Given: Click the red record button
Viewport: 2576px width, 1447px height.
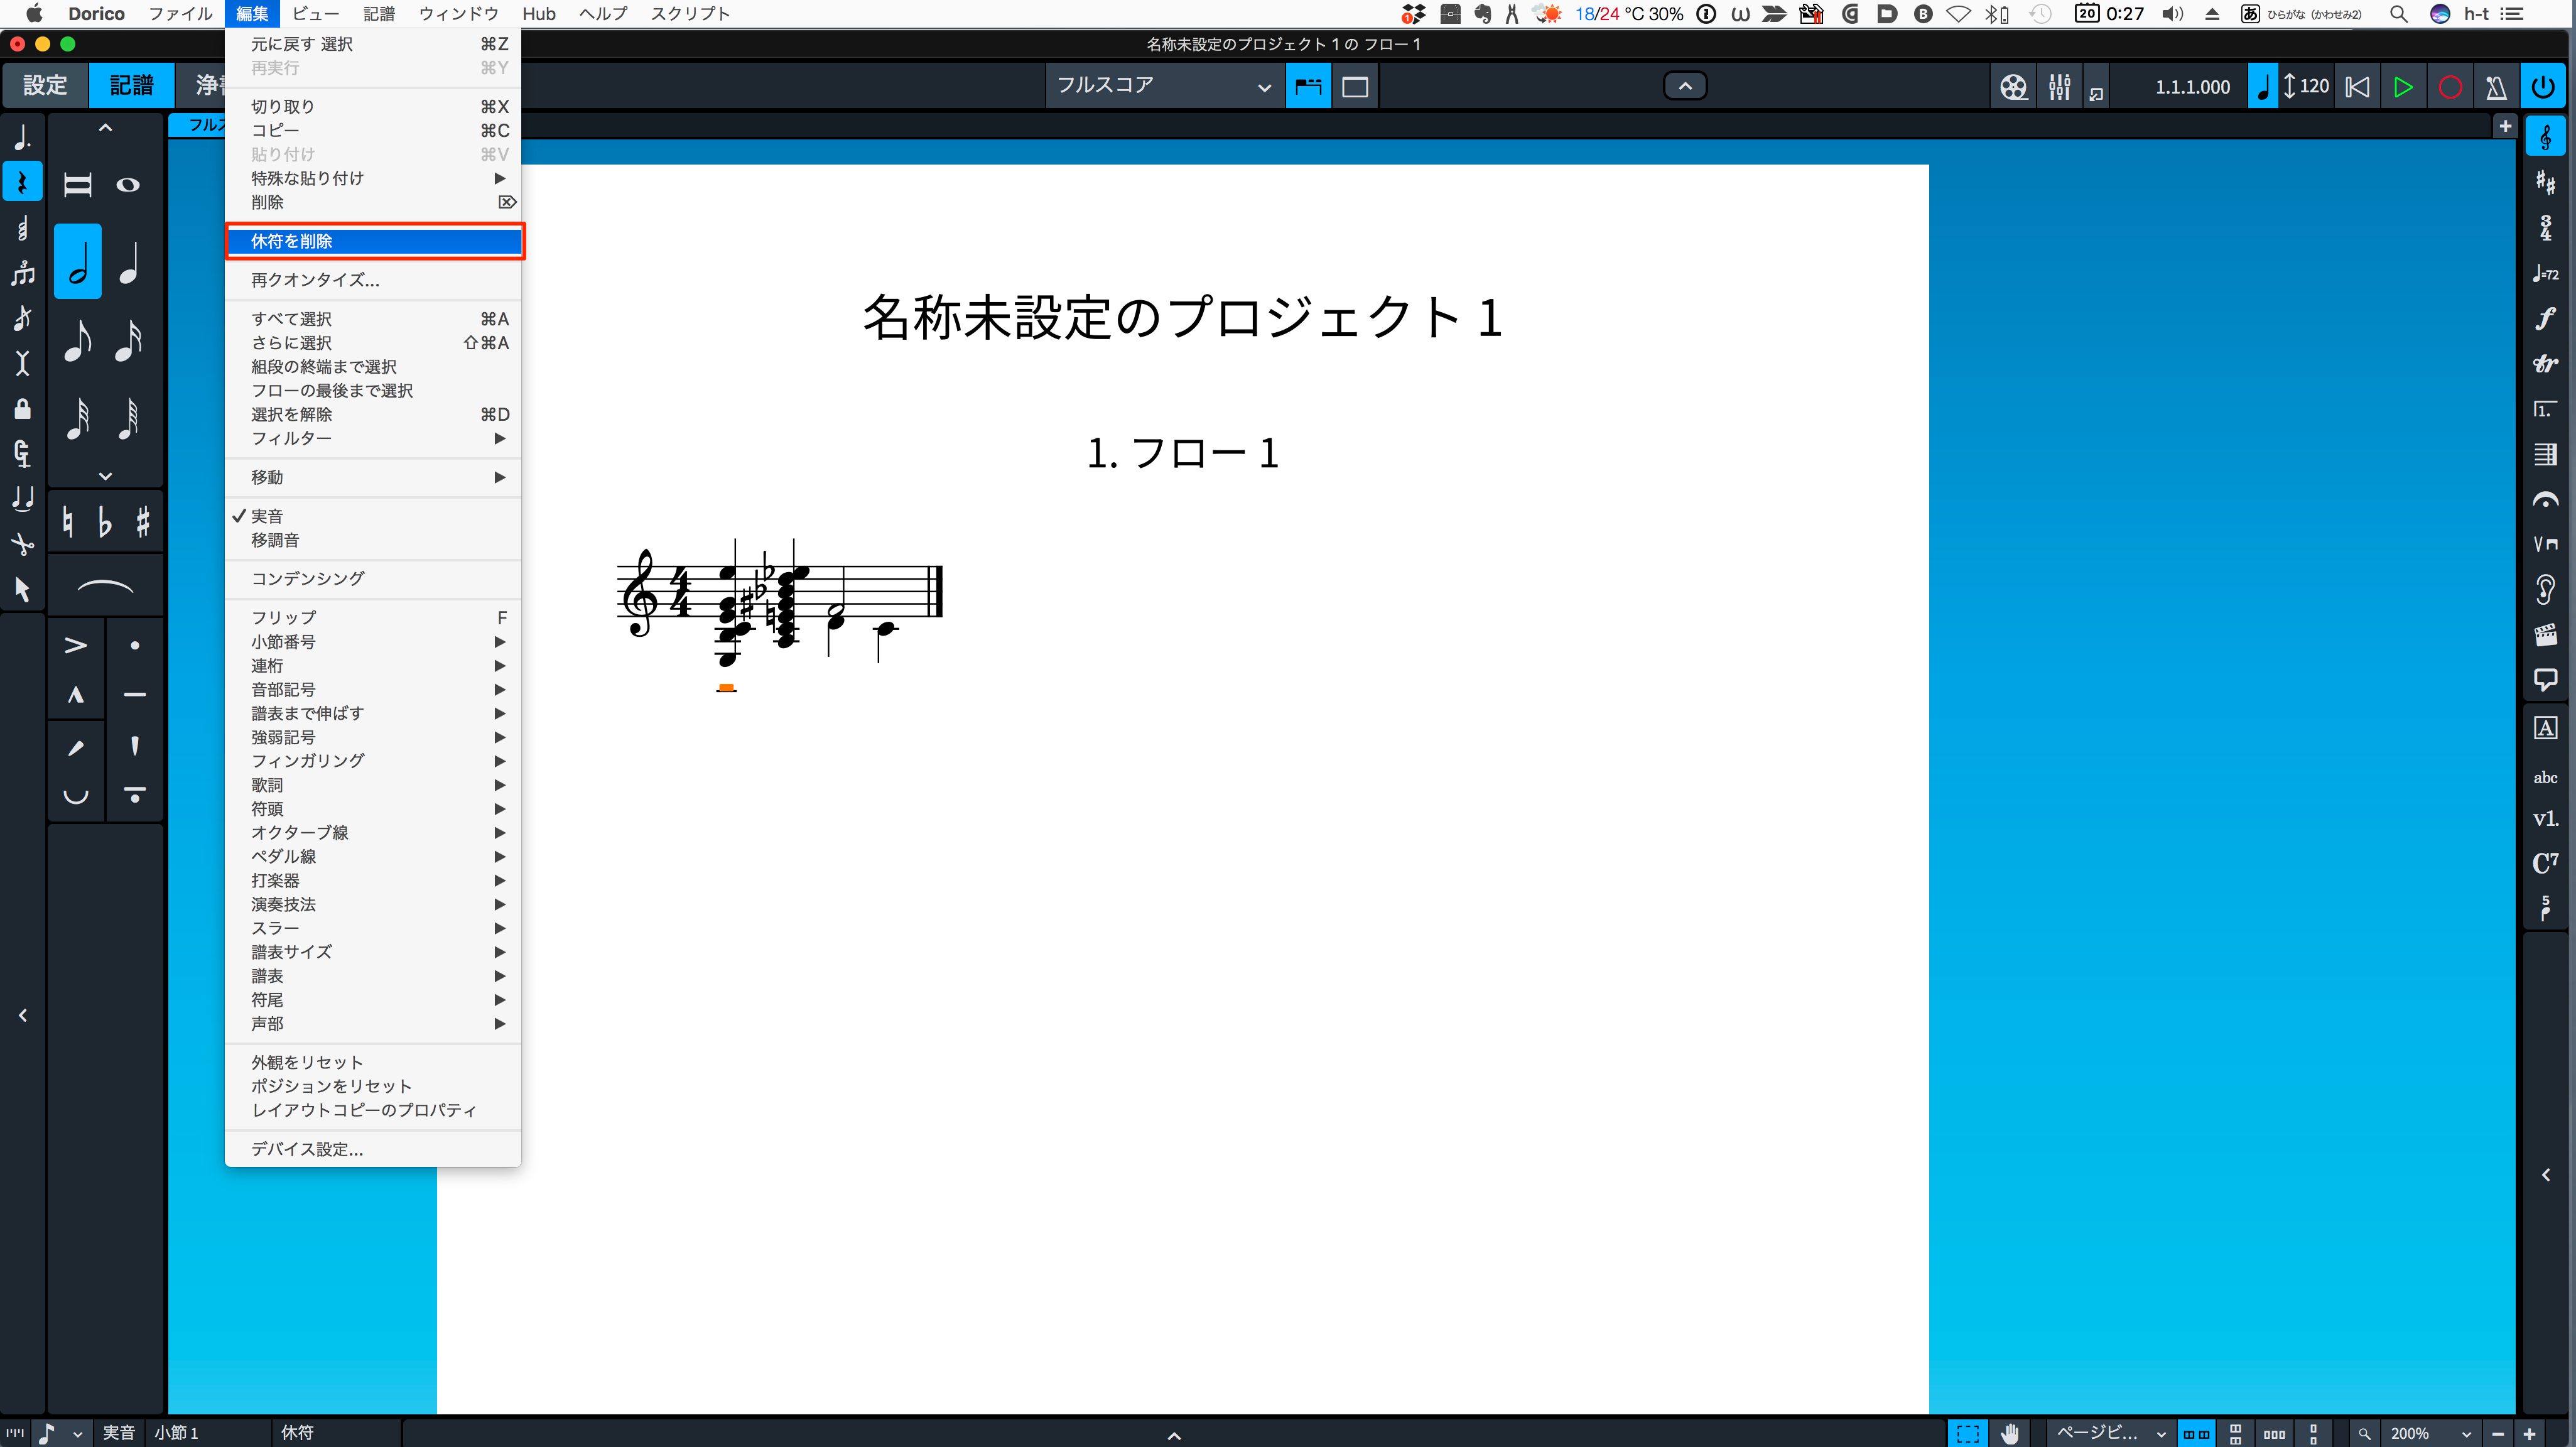Looking at the screenshot, I should pos(2450,87).
